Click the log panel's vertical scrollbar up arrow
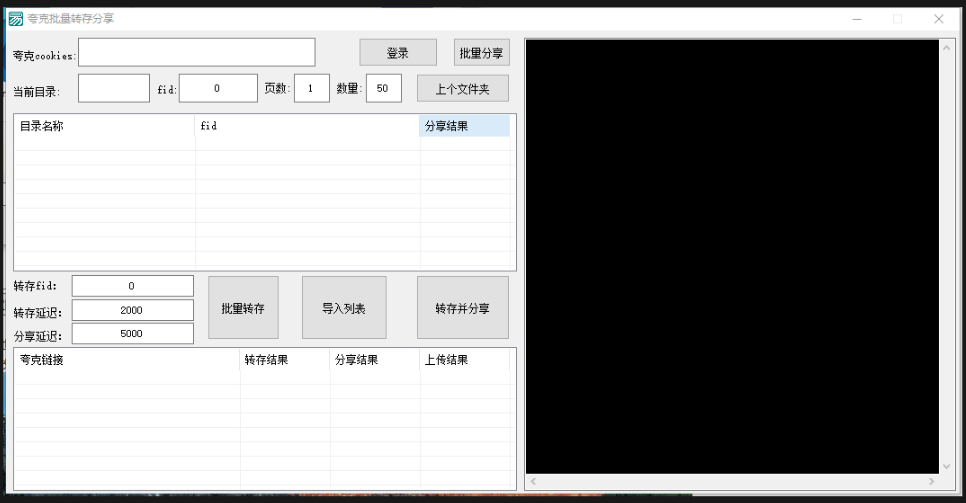The image size is (966, 503). 947,48
